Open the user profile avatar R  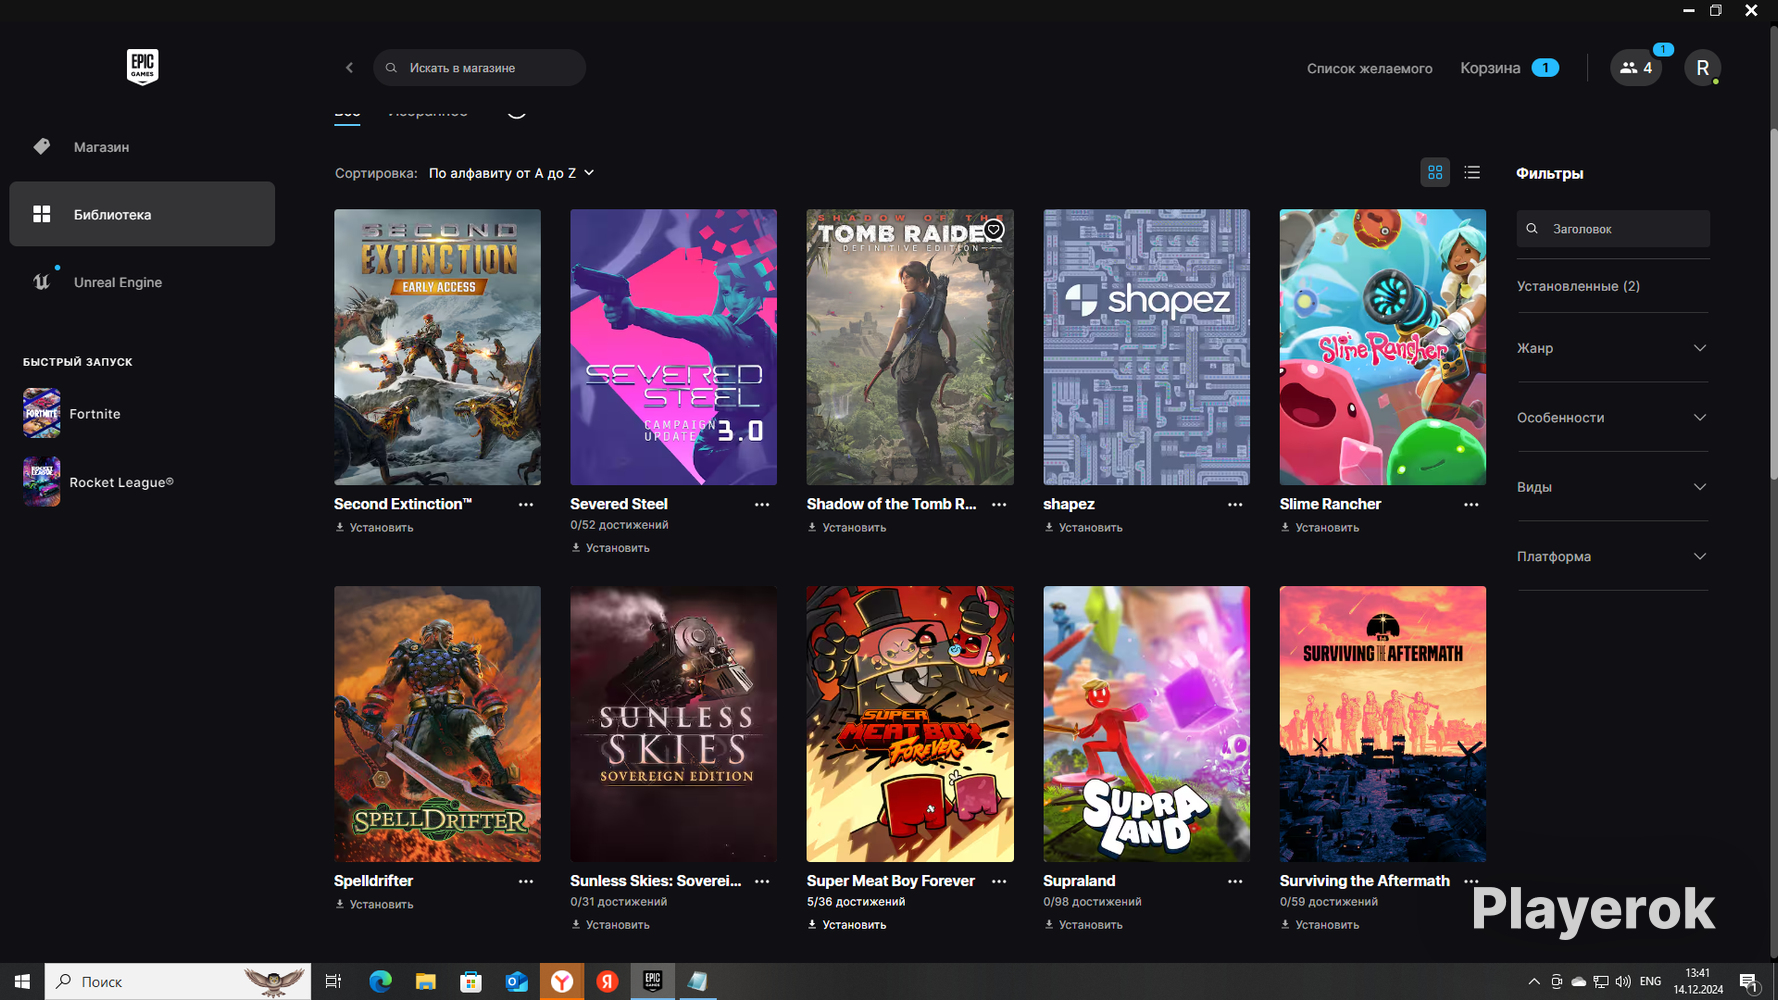coord(1702,68)
